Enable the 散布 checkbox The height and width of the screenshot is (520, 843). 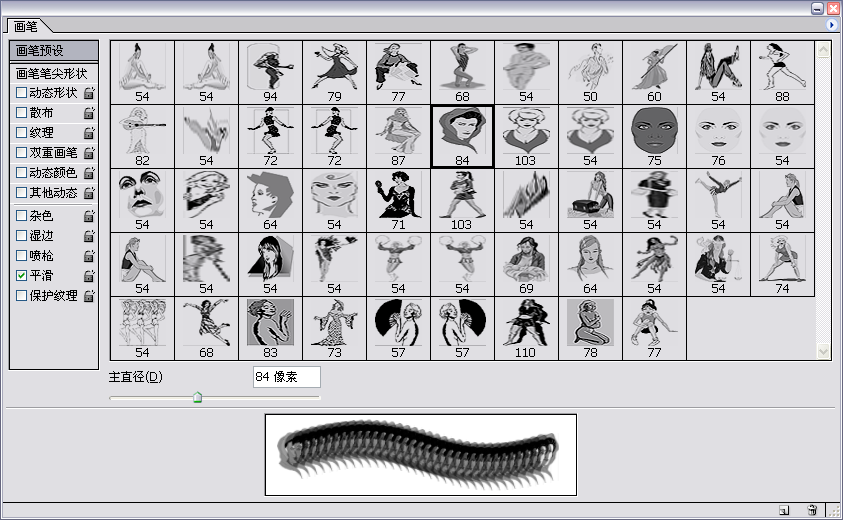pos(22,112)
